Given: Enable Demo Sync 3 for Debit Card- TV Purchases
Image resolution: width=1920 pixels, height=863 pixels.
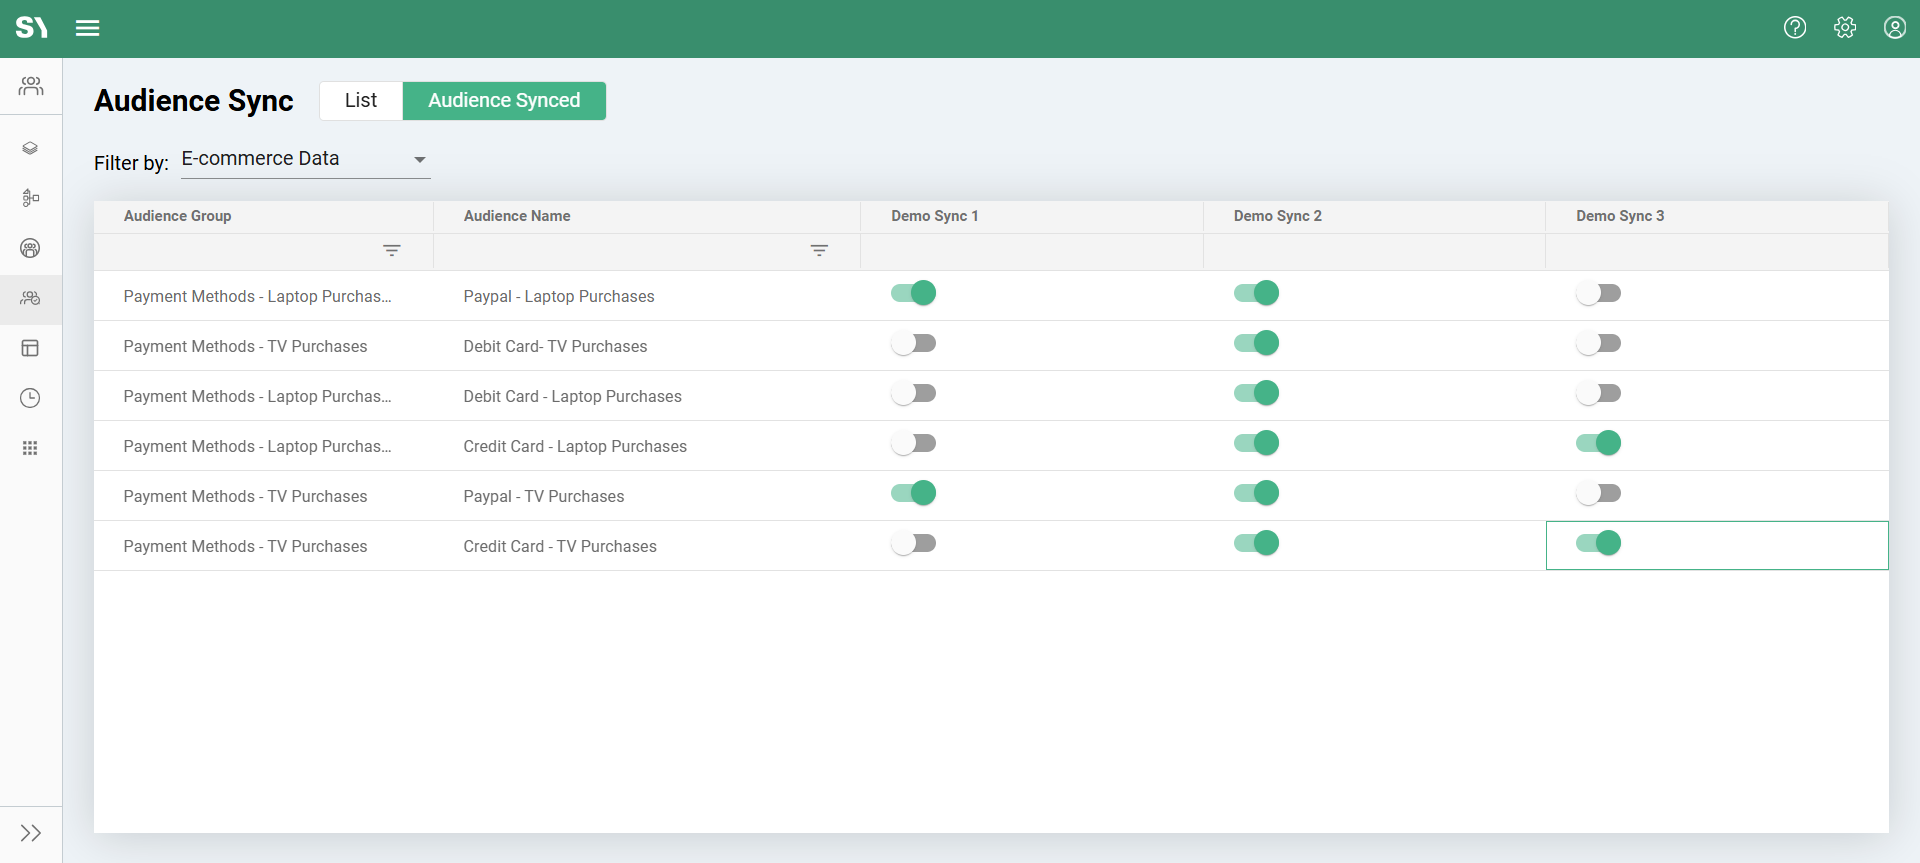Looking at the screenshot, I should (x=1598, y=343).
